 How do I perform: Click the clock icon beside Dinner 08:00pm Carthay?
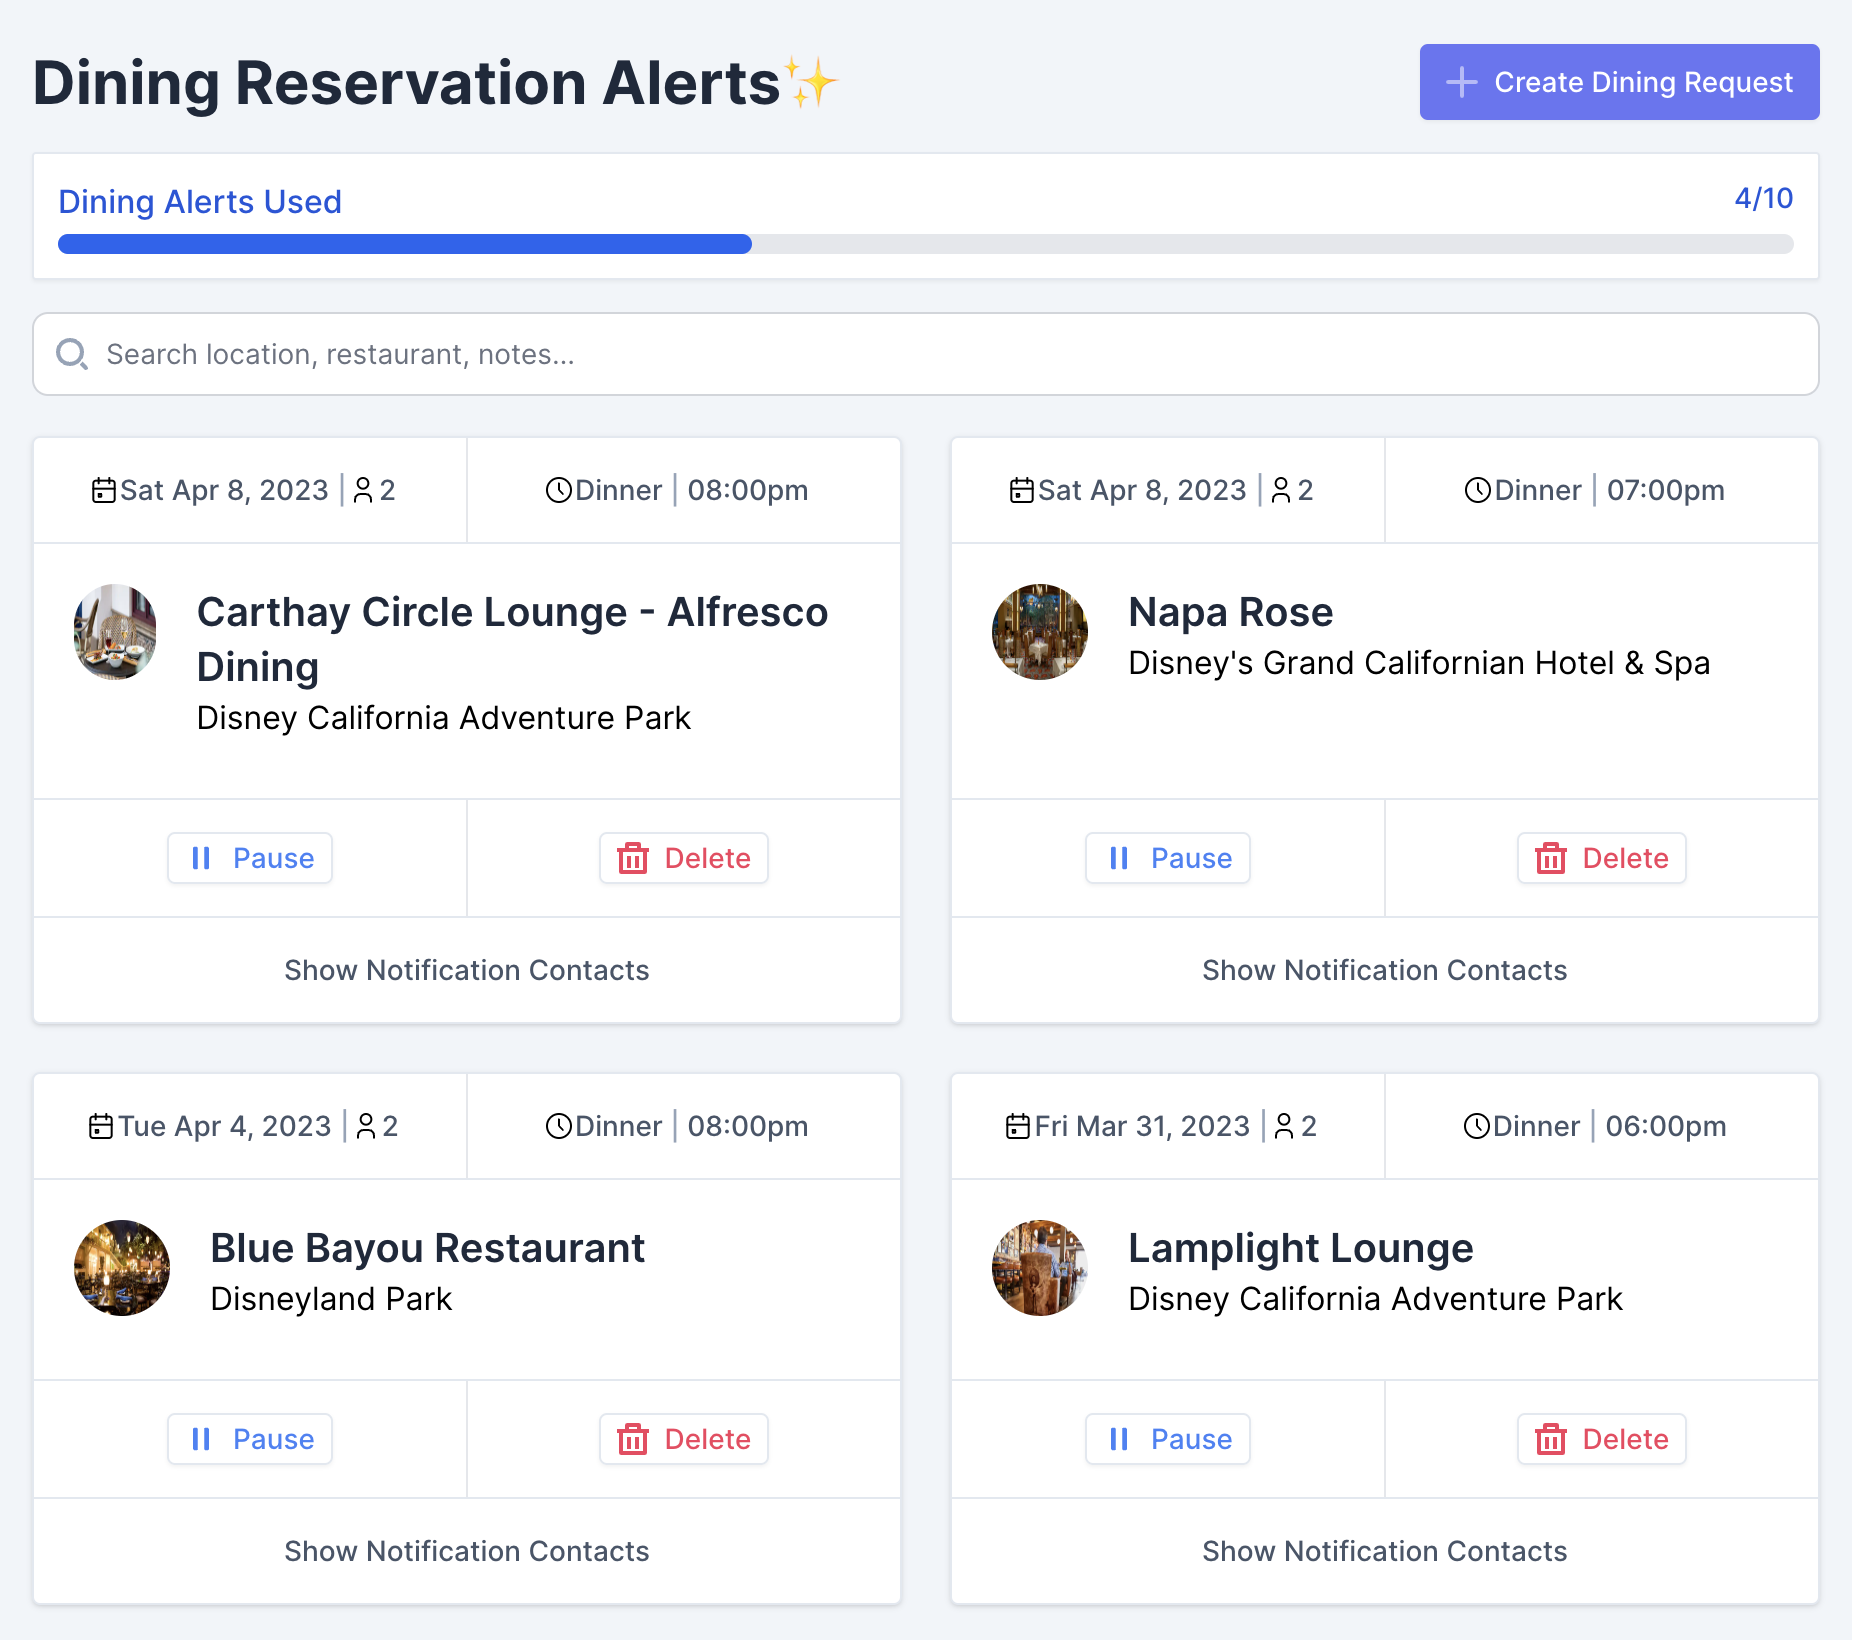559,490
